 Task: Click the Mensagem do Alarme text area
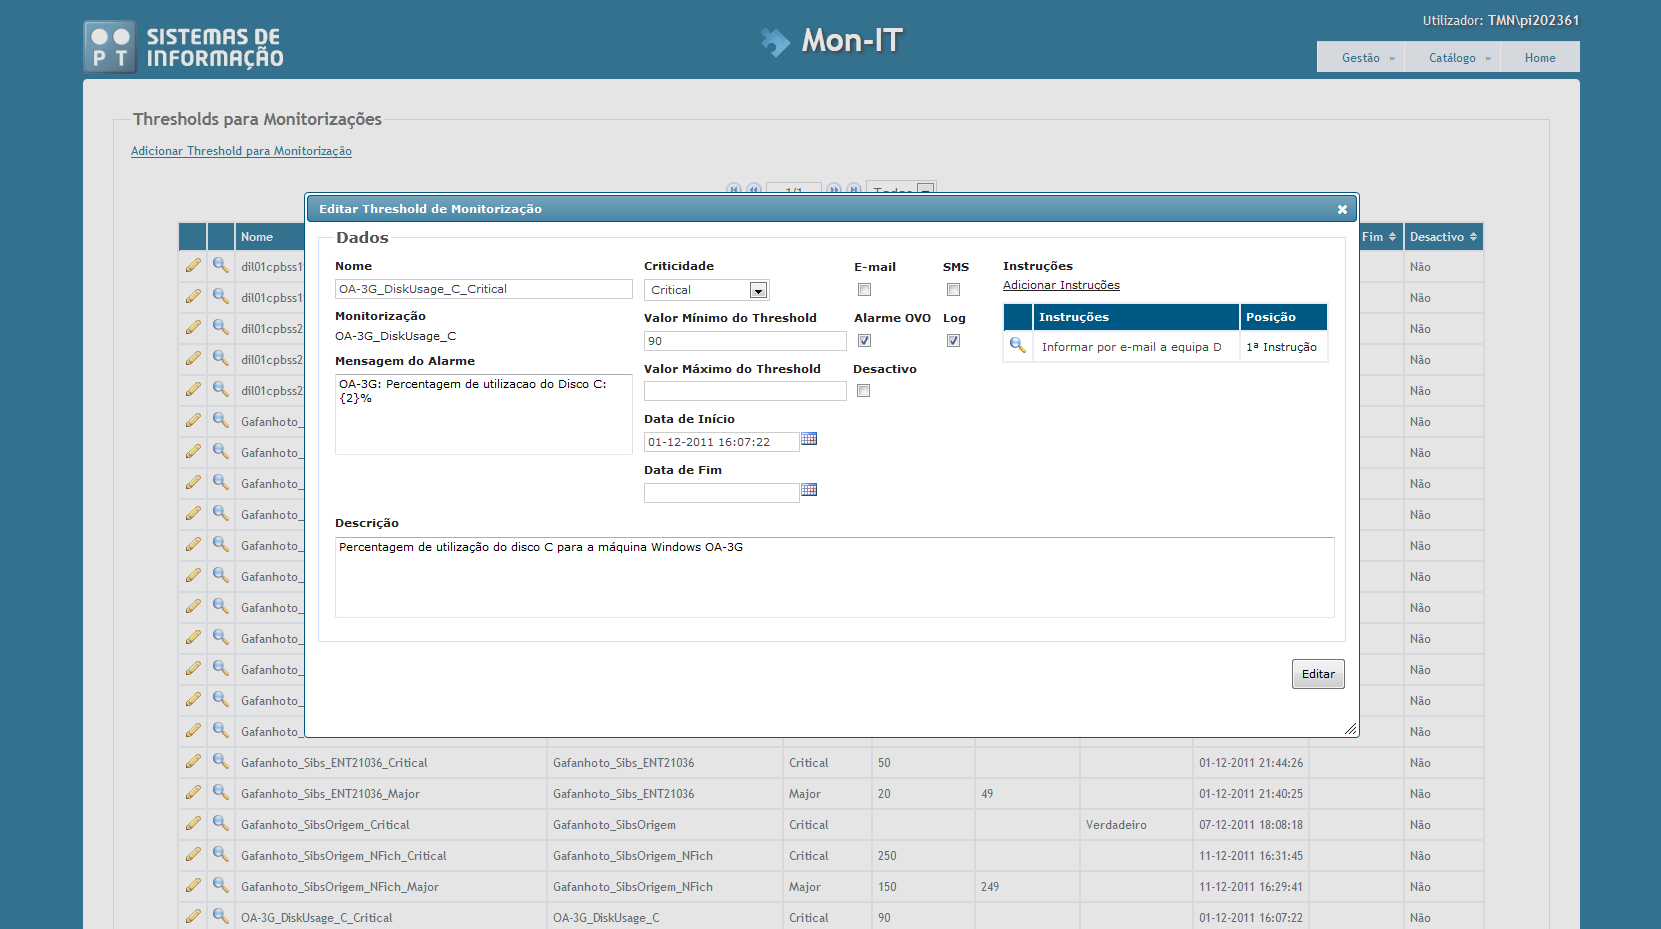(484, 414)
